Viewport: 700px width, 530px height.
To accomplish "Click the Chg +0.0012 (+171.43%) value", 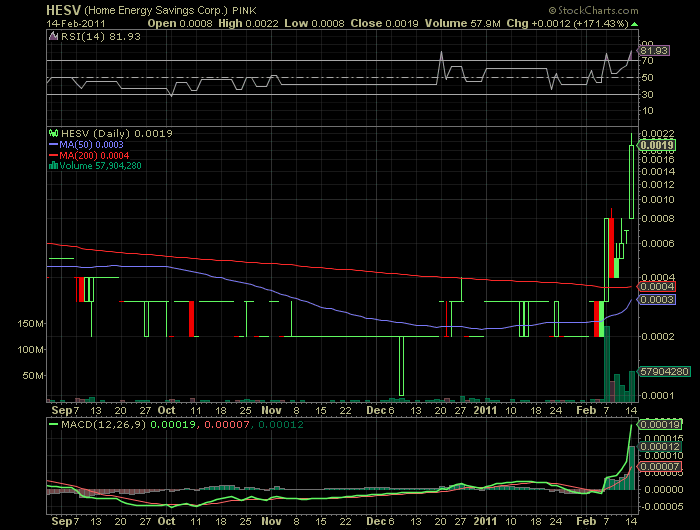I will point(567,23).
